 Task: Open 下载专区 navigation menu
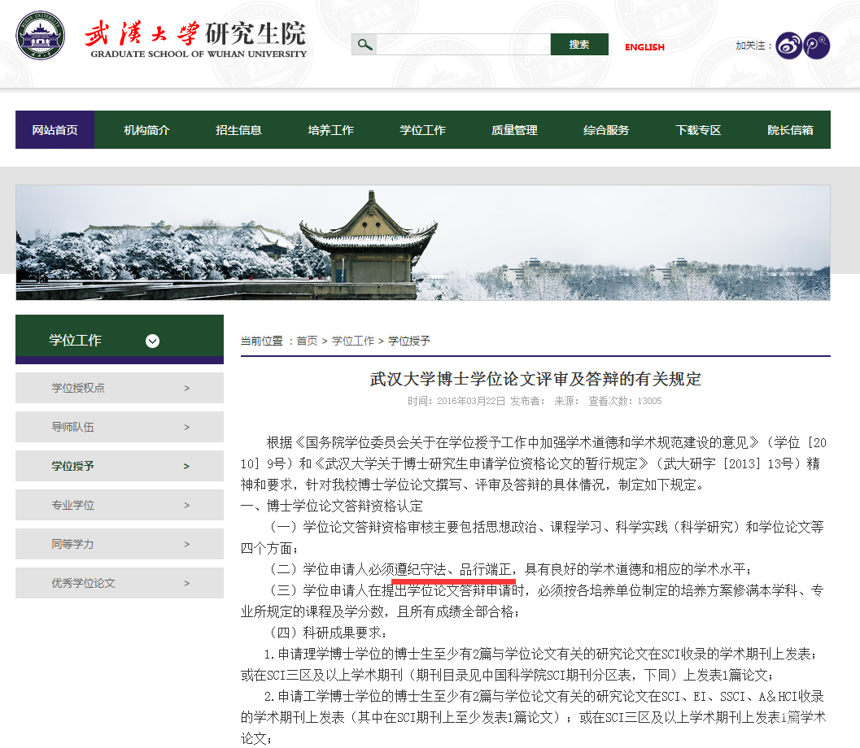(698, 130)
